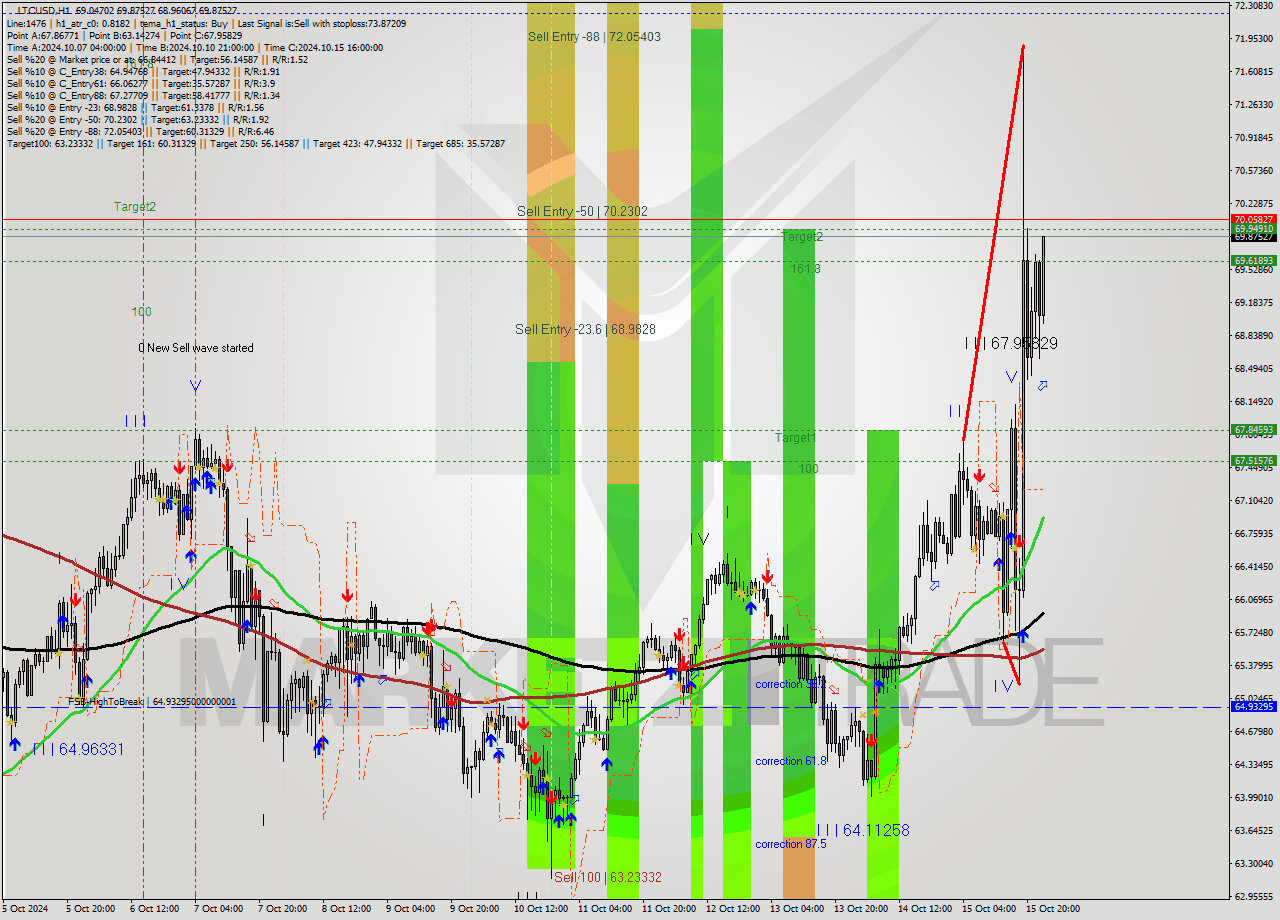Click the 62.95555 price axis value
The width and height of the screenshot is (1280, 920).
pos(1253,896)
